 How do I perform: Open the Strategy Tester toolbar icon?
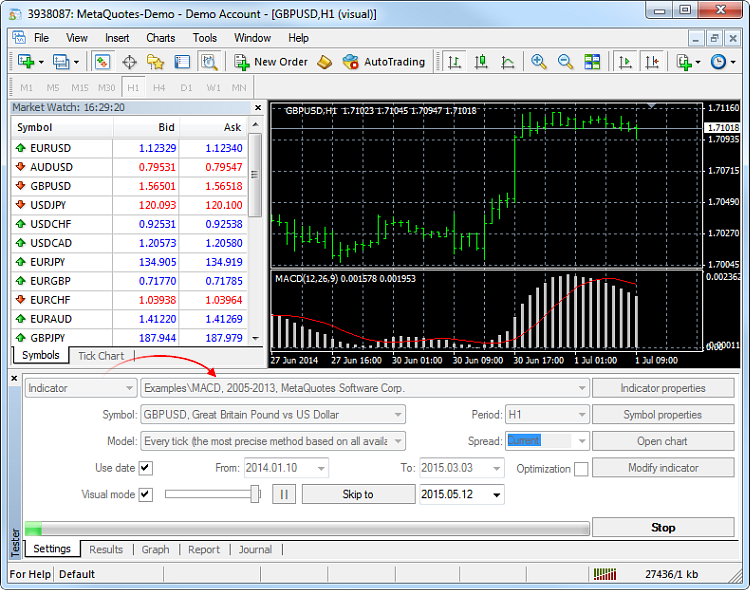click(x=208, y=62)
